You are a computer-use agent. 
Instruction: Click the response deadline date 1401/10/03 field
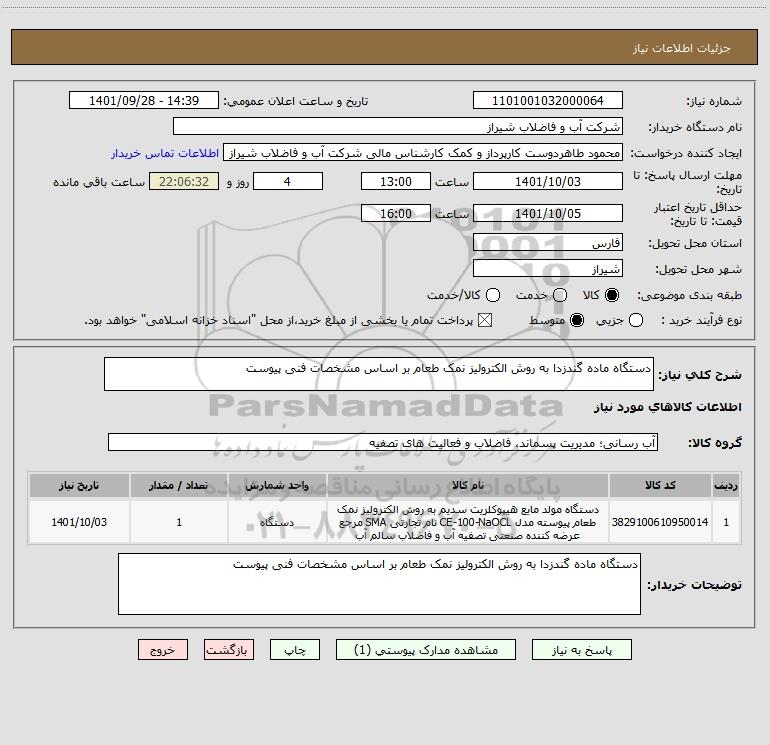pyautogui.click(x=548, y=181)
